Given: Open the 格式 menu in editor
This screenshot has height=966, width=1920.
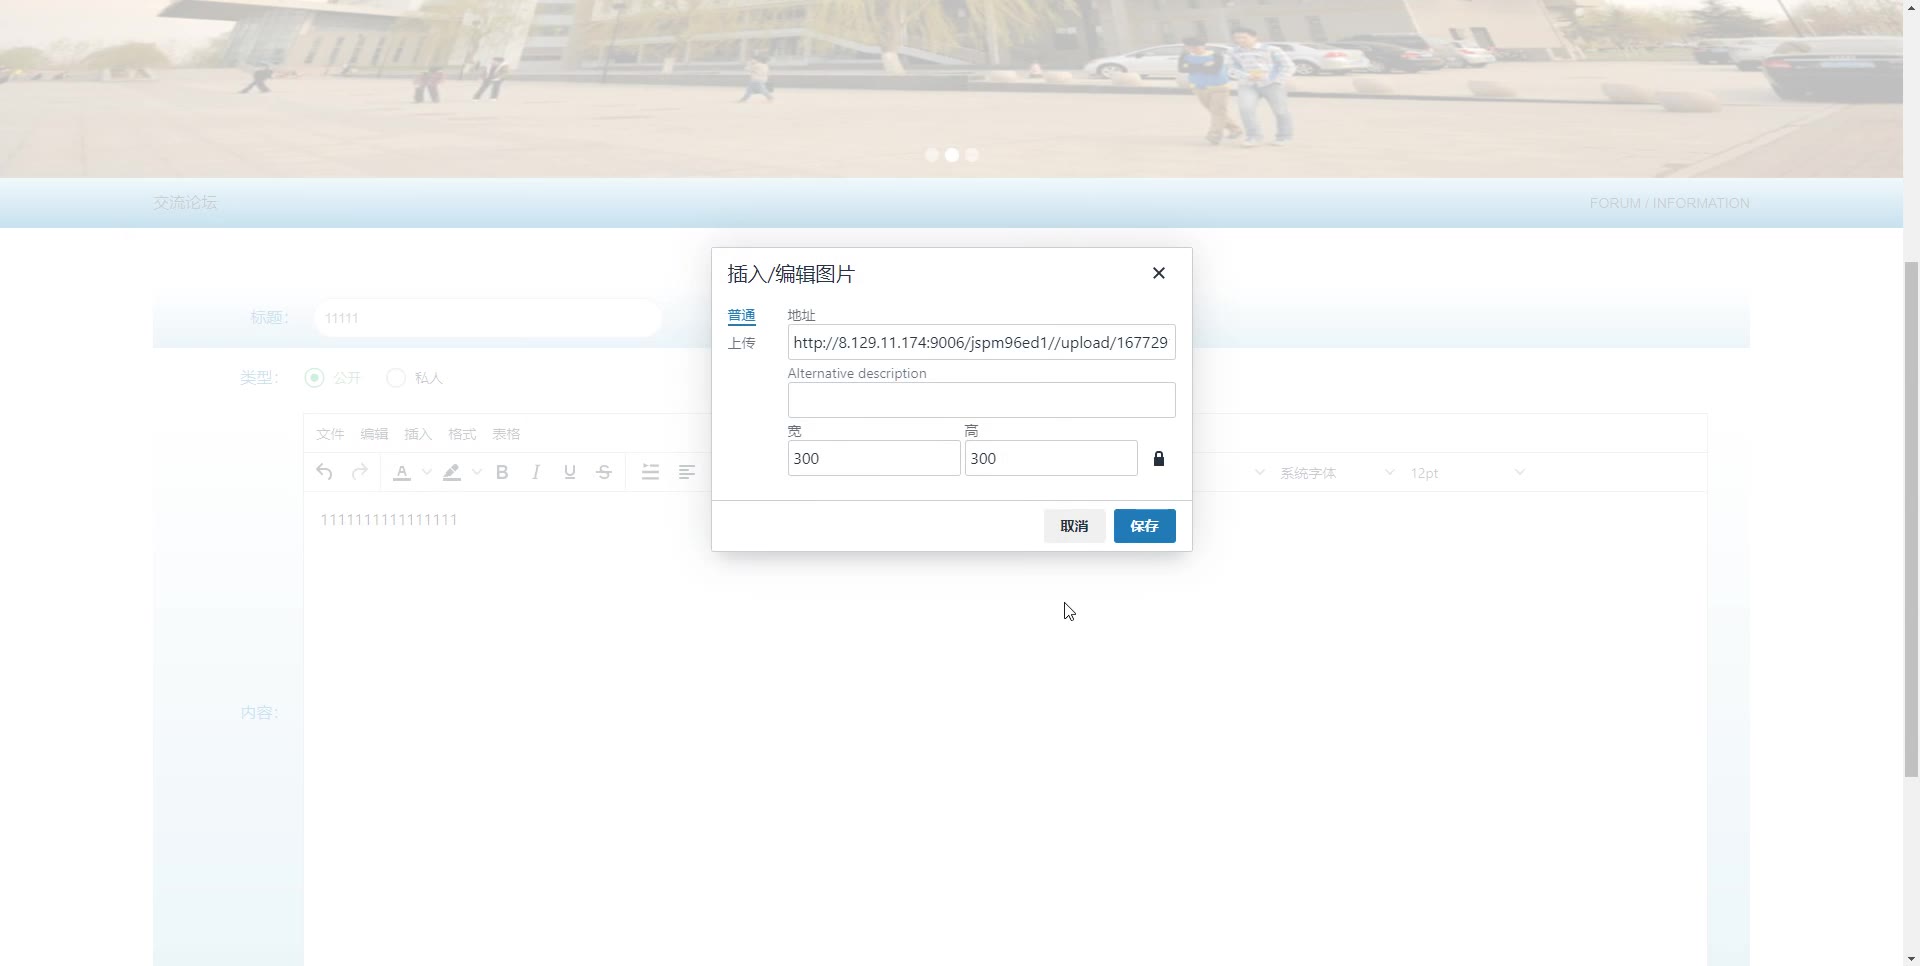Looking at the screenshot, I should click(x=462, y=434).
